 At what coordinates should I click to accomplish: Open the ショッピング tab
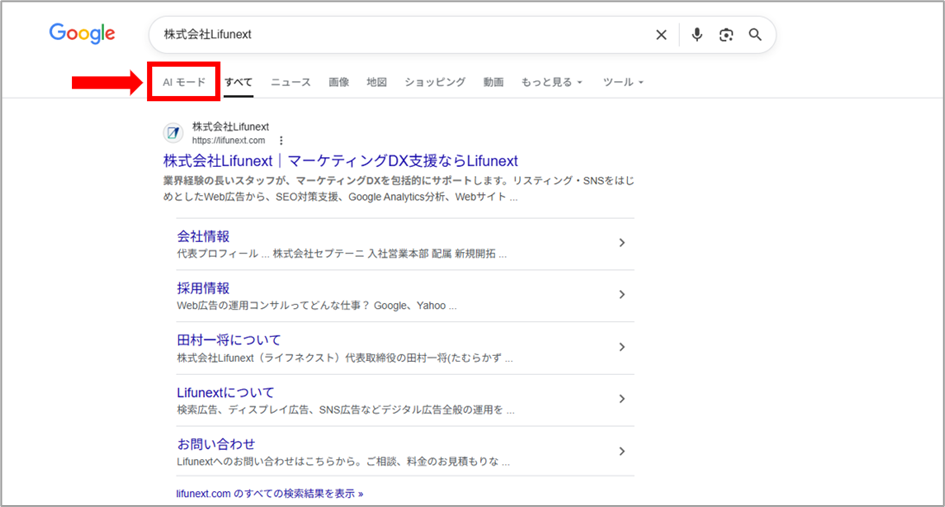tap(435, 82)
